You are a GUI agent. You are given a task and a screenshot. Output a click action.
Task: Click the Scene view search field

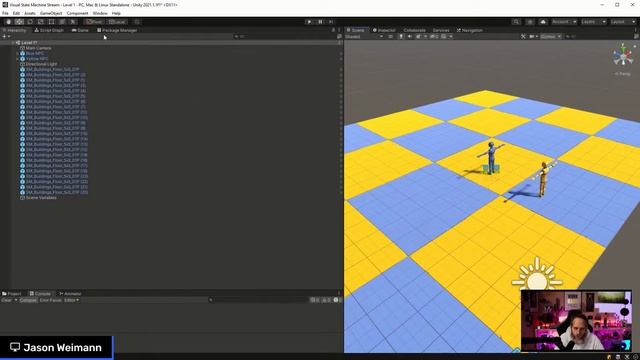[598, 36]
